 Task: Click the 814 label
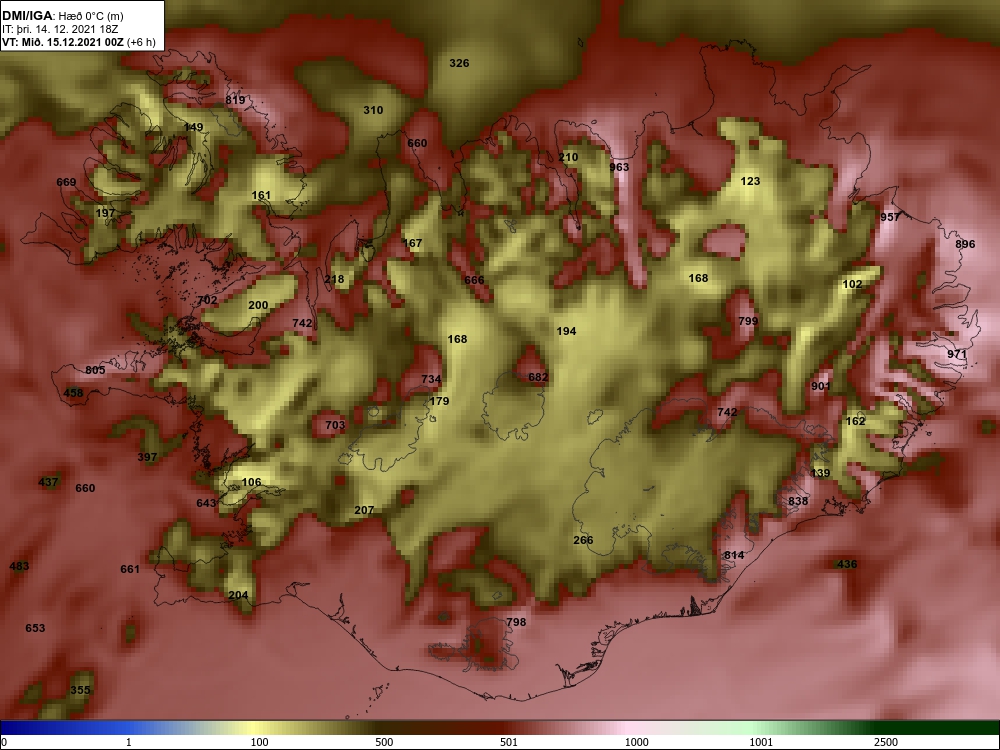pos(734,555)
